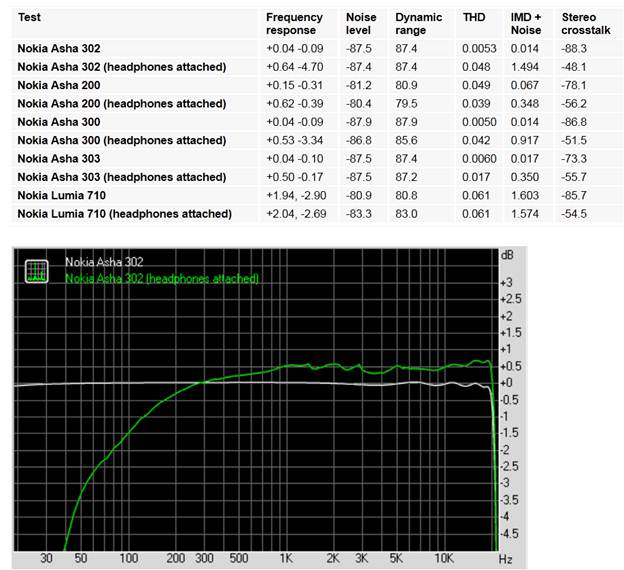Click frequency response value '+1.94, -2.90'
The width and height of the screenshot is (624, 570).
click(296, 195)
